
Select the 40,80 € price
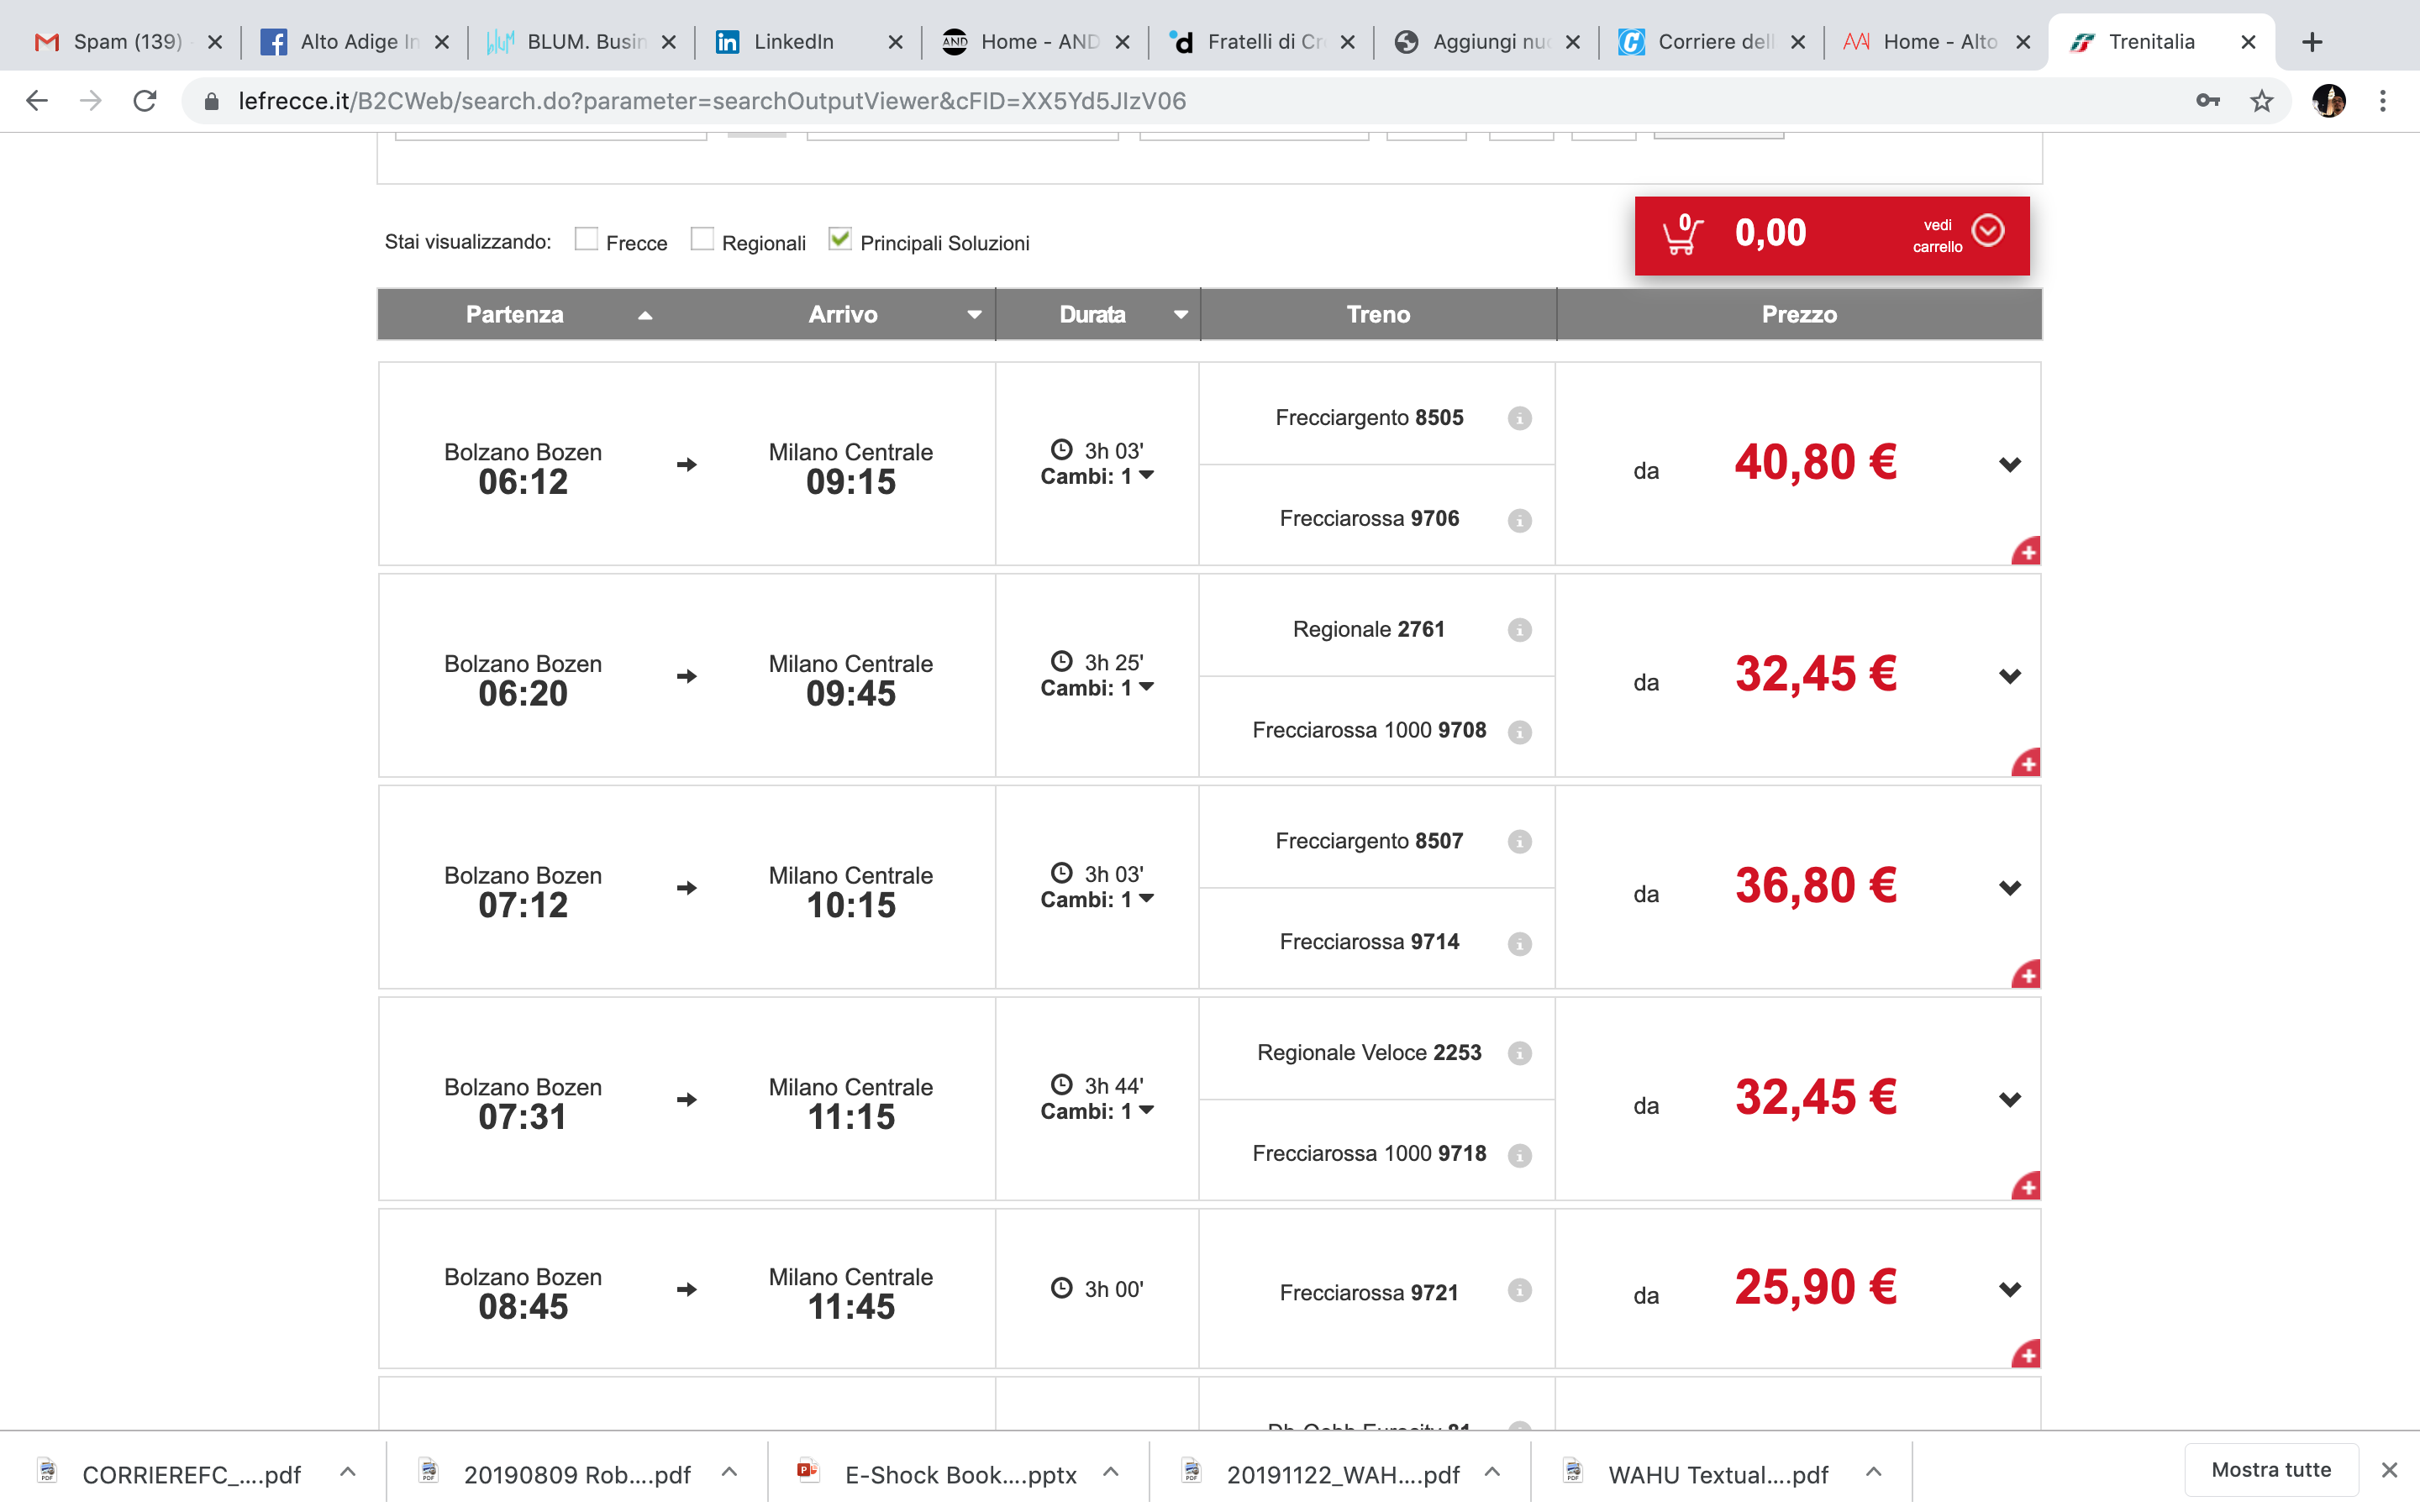click(1815, 463)
